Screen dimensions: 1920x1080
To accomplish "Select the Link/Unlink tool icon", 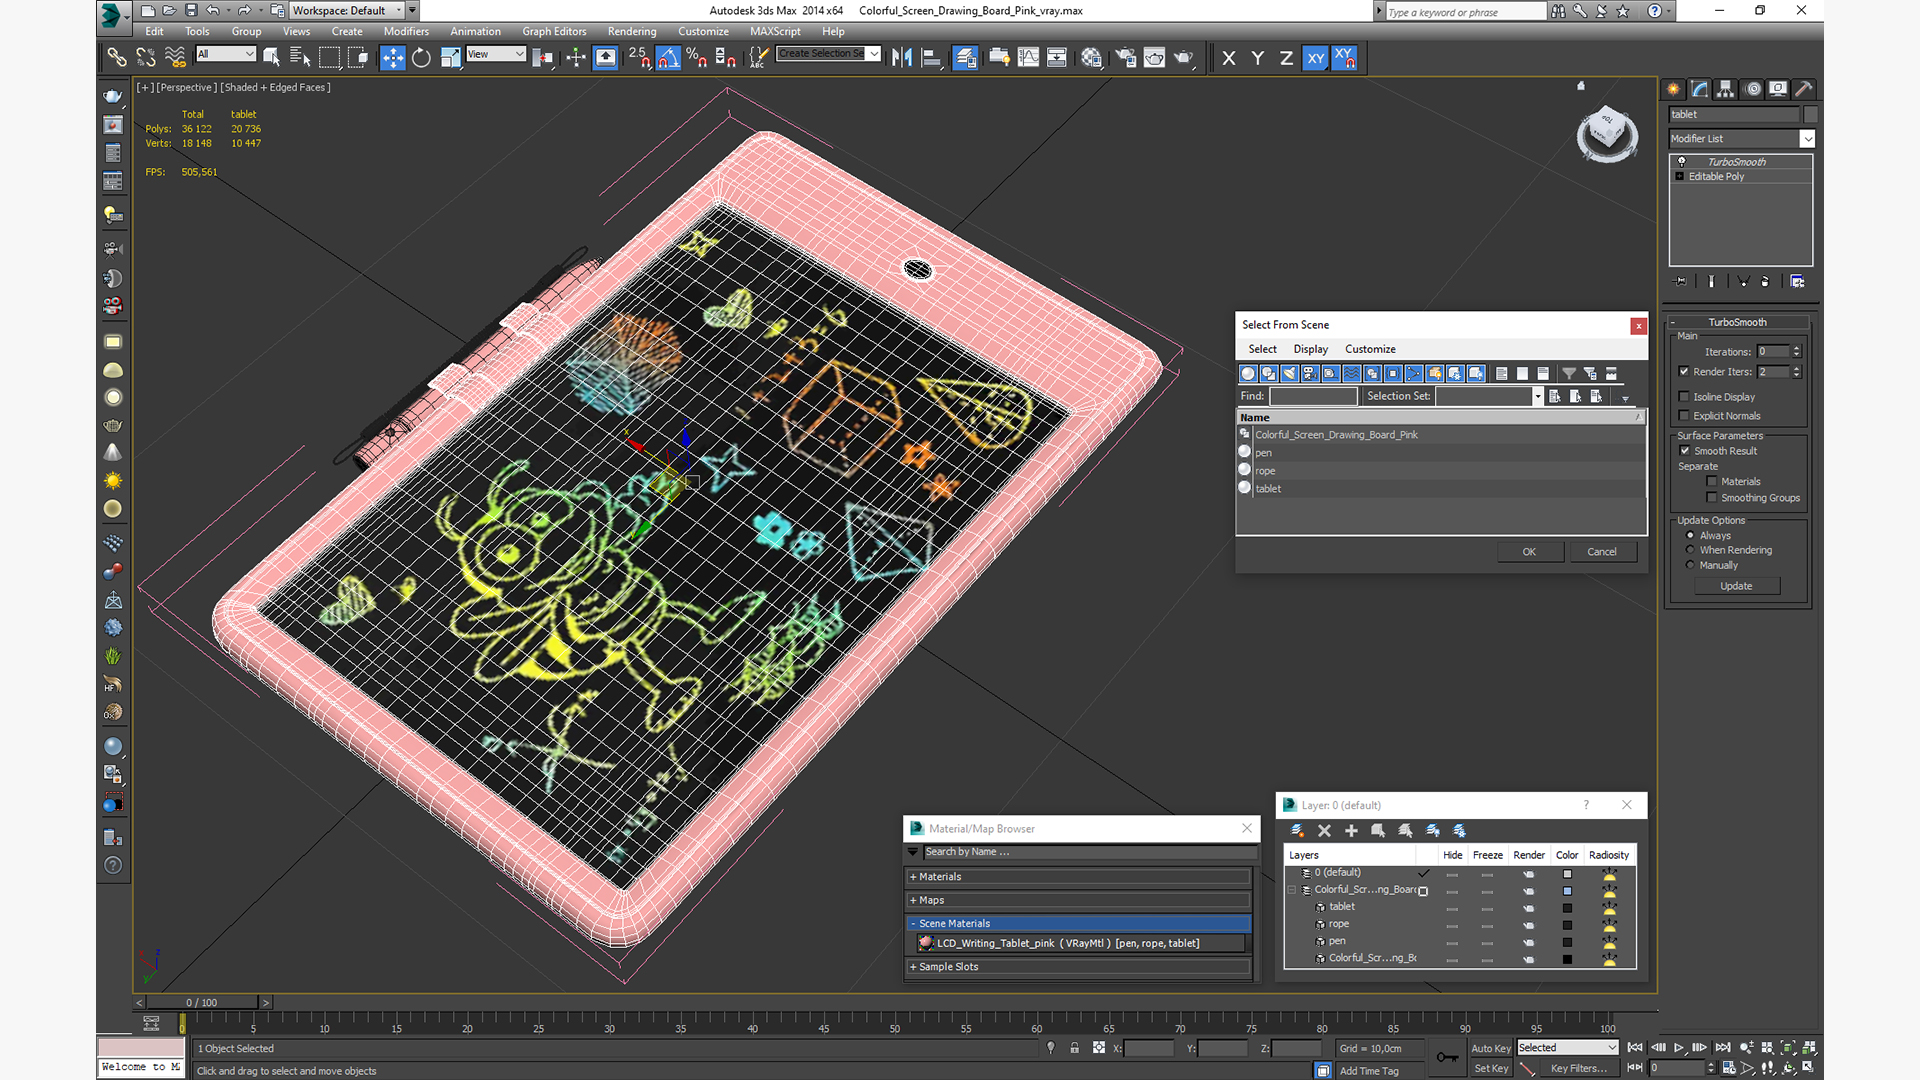I will [x=115, y=55].
